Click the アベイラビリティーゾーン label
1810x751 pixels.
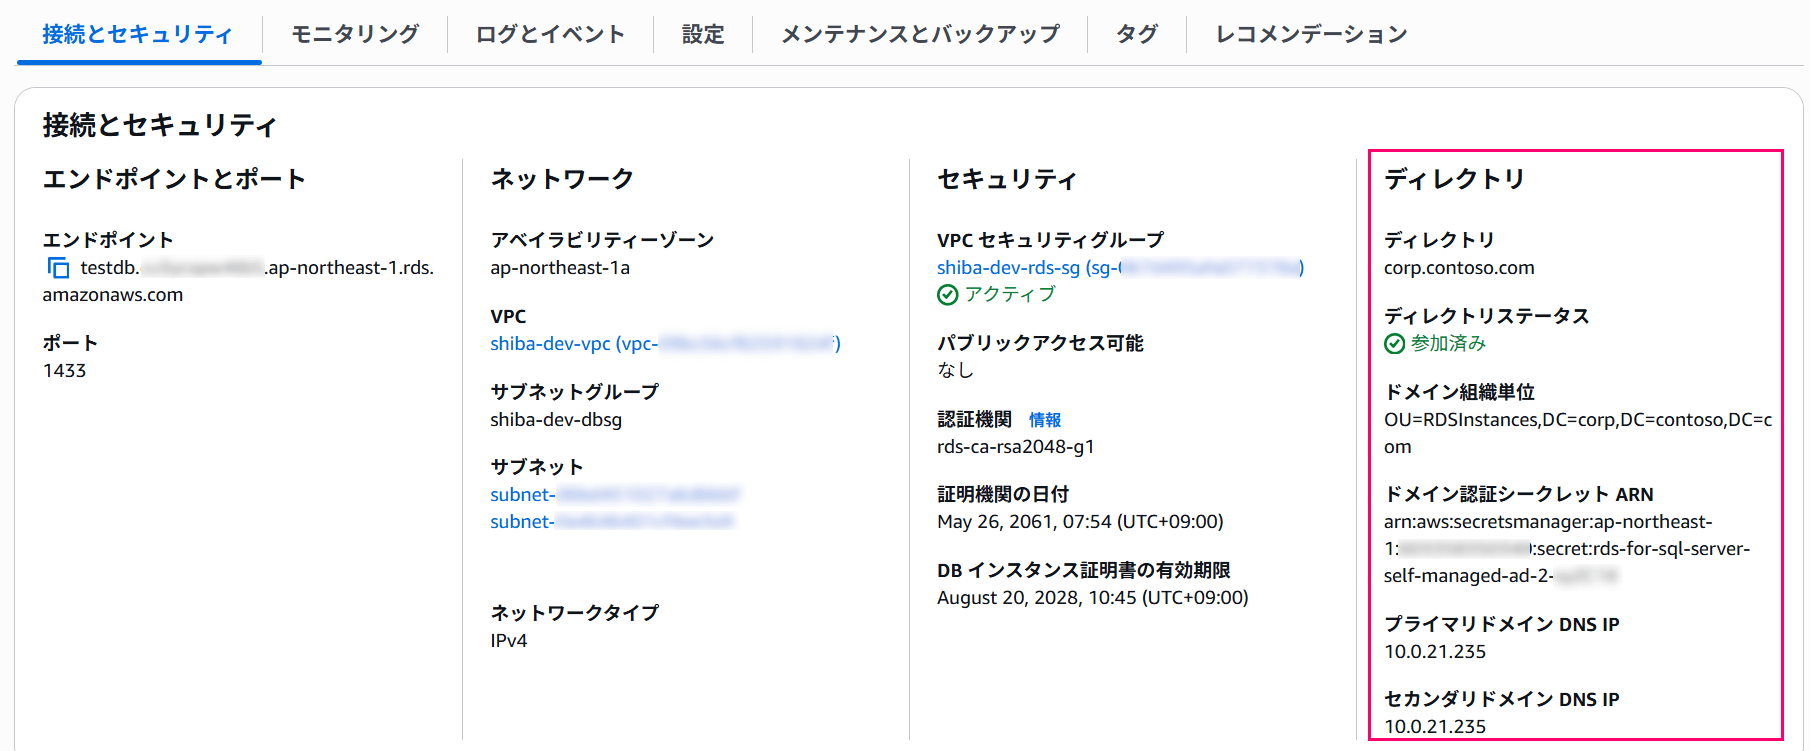click(x=602, y=241)
